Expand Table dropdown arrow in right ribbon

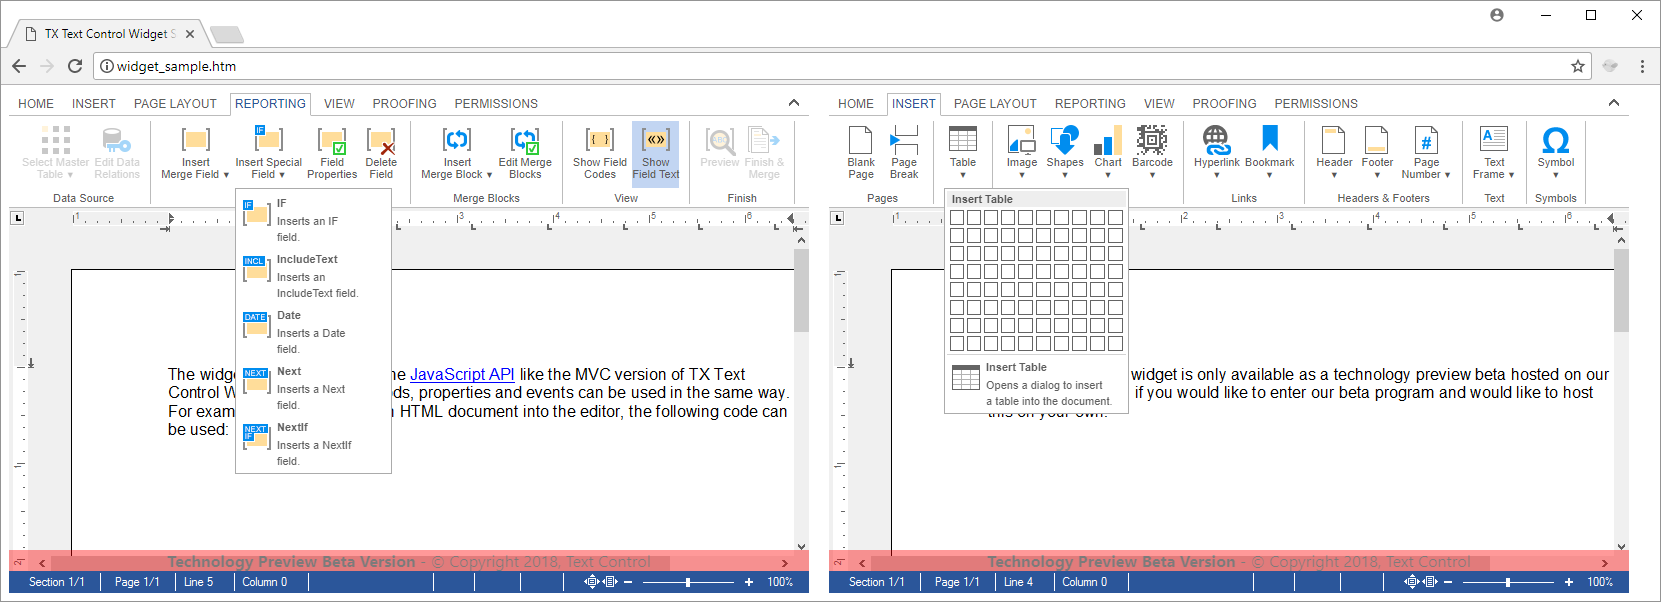click(963, 175)
